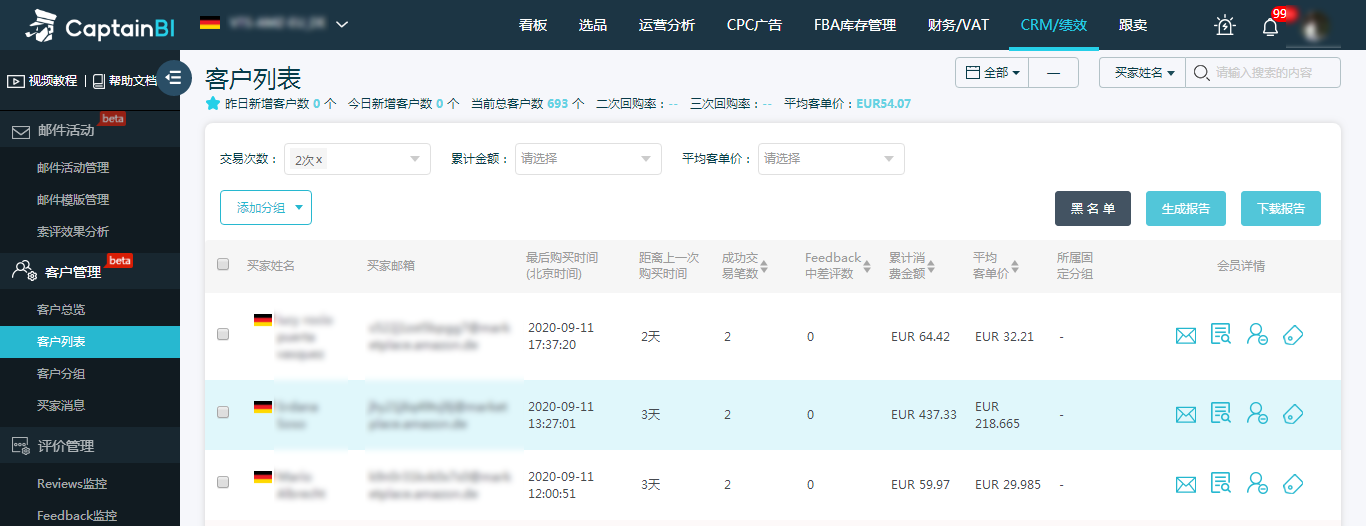Tag the EUR 64.42 customer
This screenshot has width=1366, height=526.
click(x=1293, y=335)
